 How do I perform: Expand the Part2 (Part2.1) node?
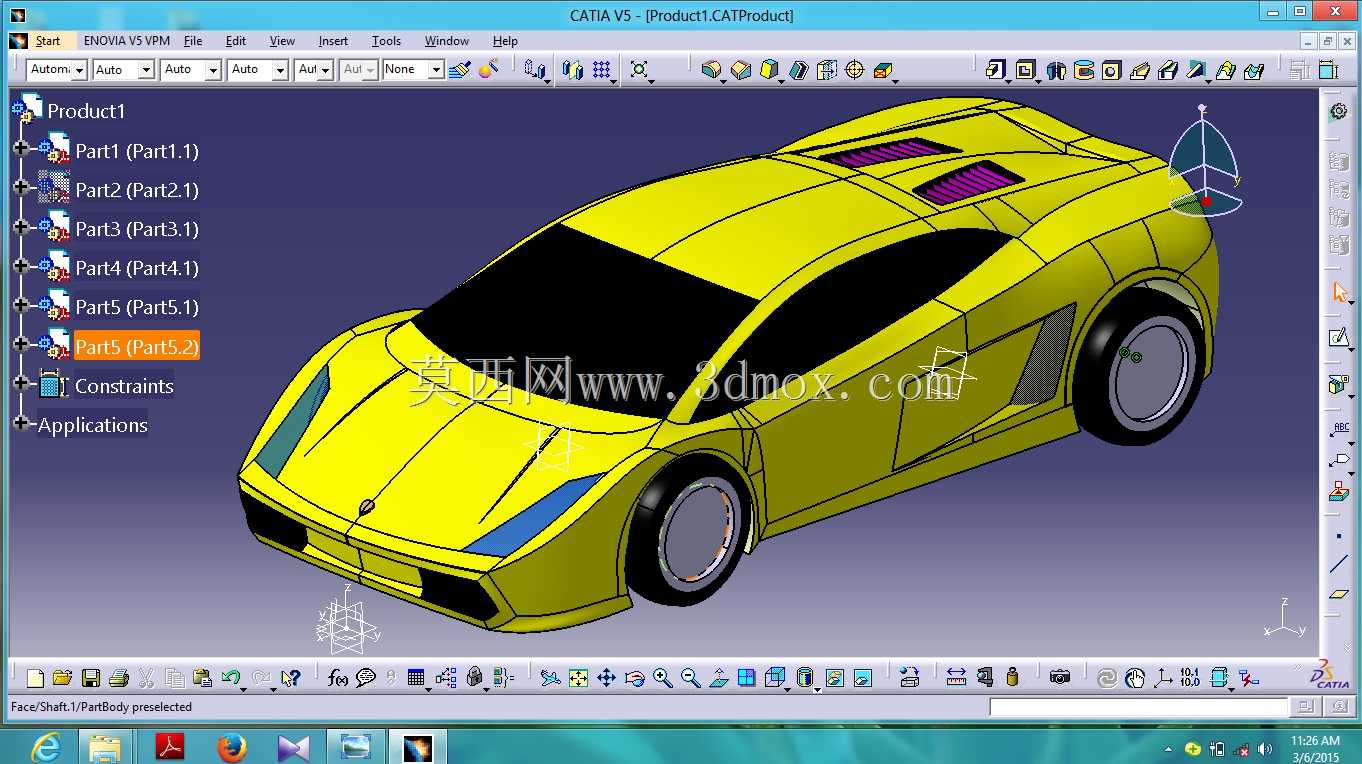[x=21, y=187]
